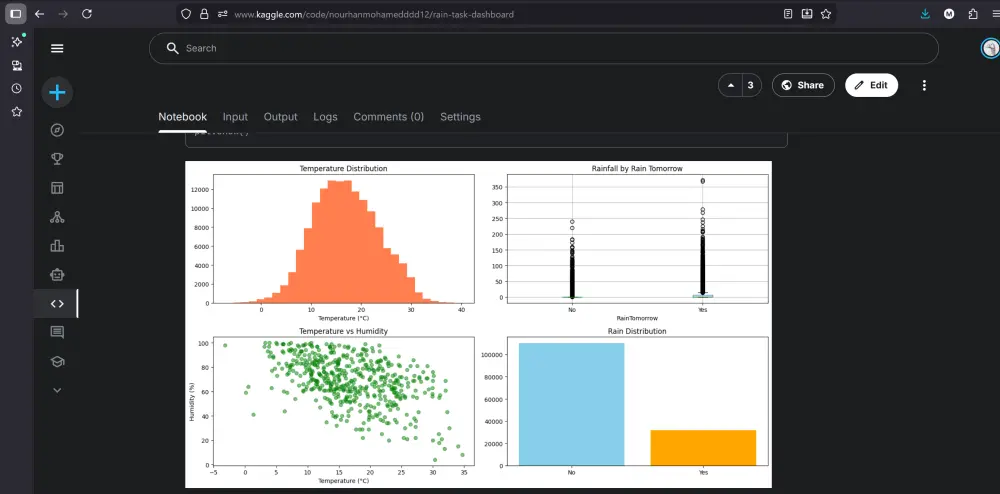Screen dimensions: 1000x494
Task: Open the shield tracking protection icon
Action: click(186, 14)
